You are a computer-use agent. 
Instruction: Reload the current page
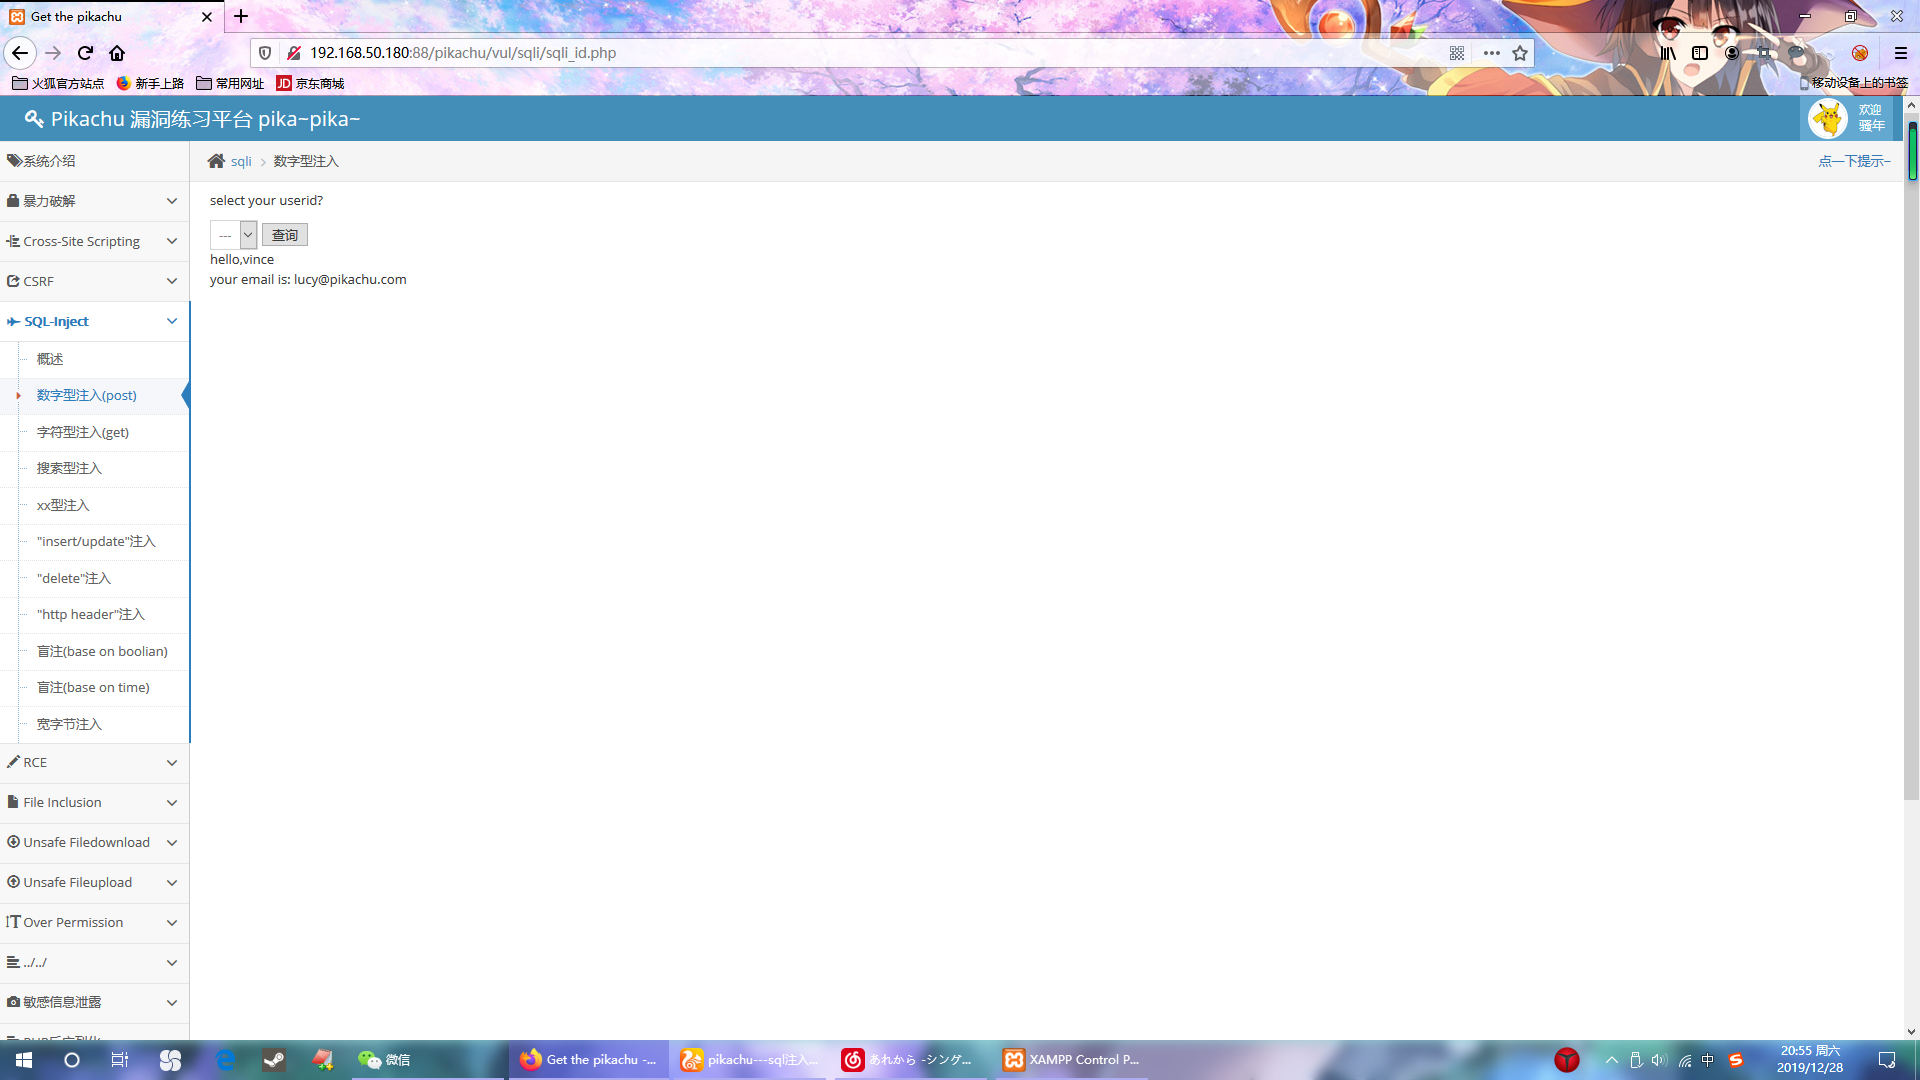[x=85, y=53]
